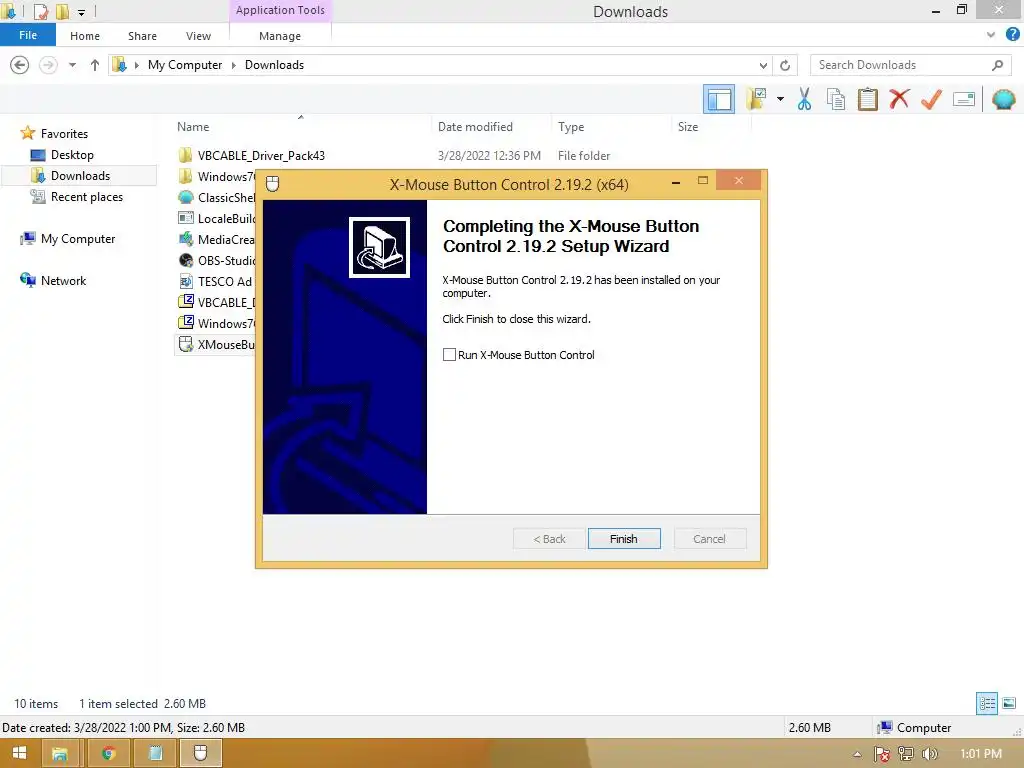
Task: Click the Forward navigation arrow
Action: tap(48, 65)
